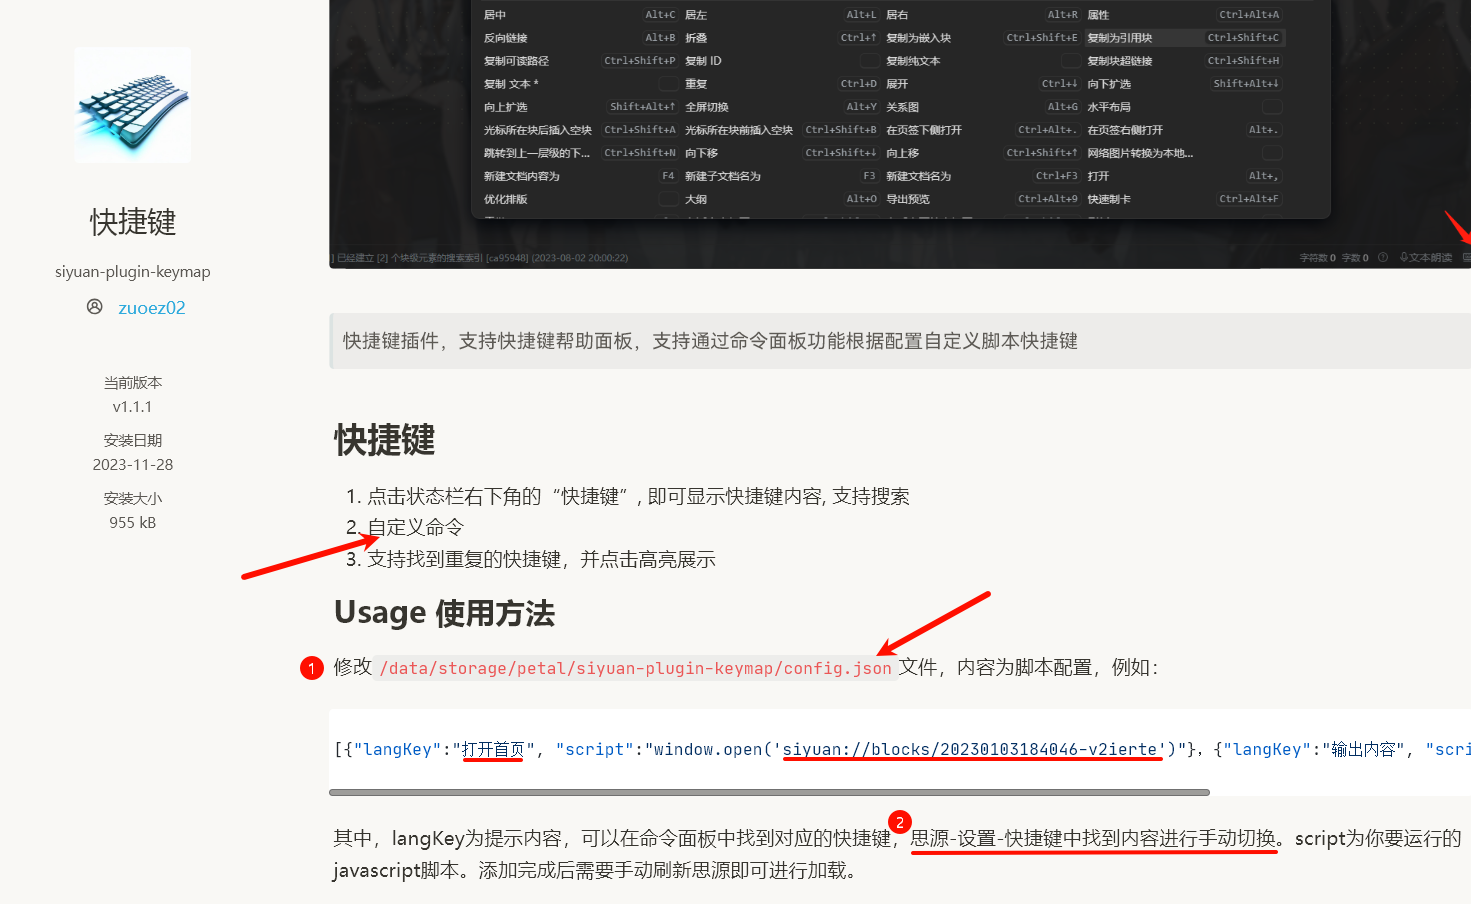The width and height of the screenshot is (1471, 904).
Task: Click the sentence 思源-设置-快捷键中找到内容进行手动切换
Action: pos(1093,838)
